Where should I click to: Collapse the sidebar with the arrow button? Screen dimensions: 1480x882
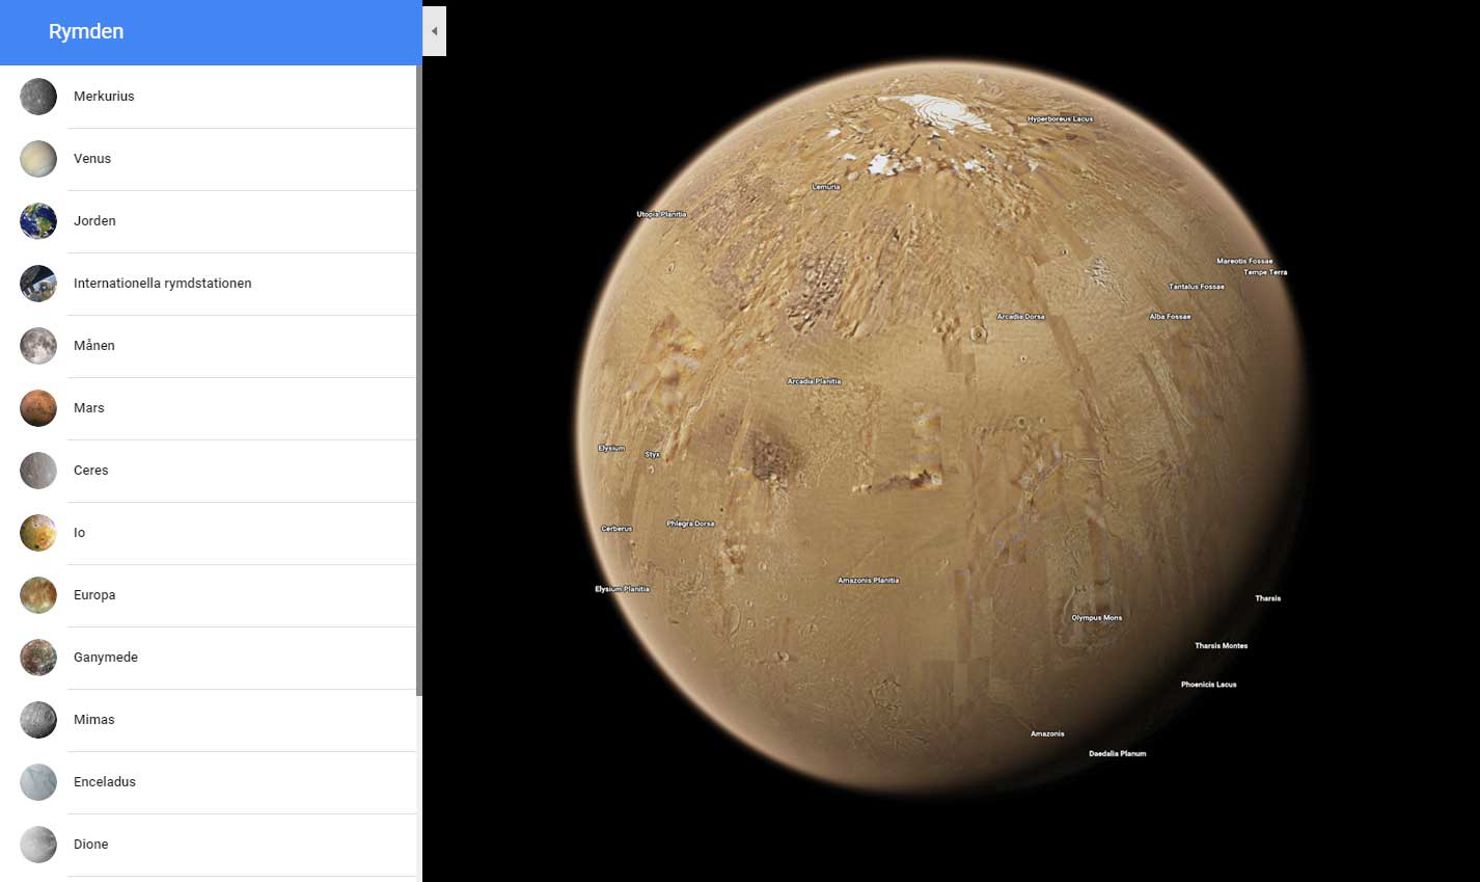click(434, 31)
